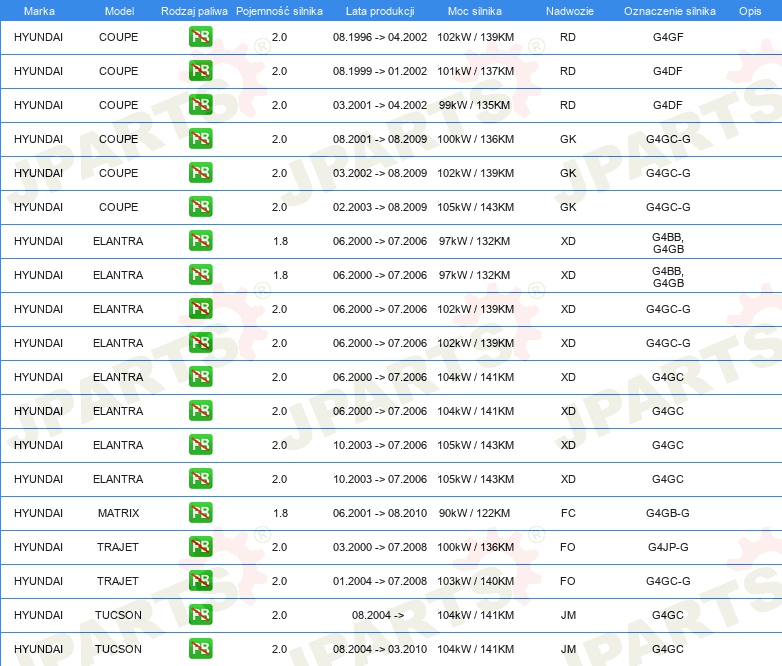Click the power value '90kW / 122KM'
This screenshot has height=666, width=782.
pyautogui.click(x=474, y=513)
